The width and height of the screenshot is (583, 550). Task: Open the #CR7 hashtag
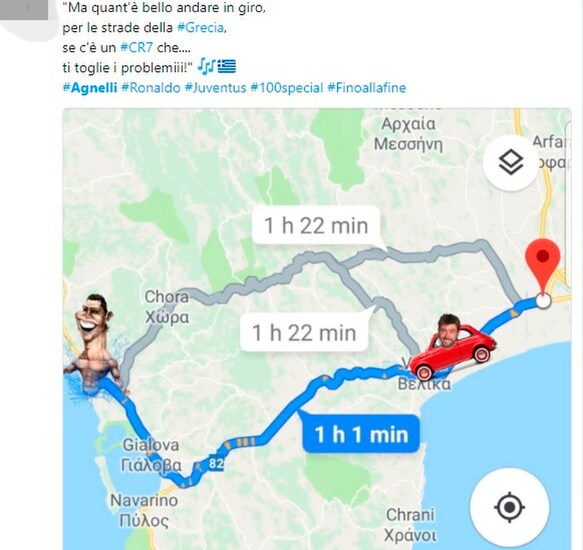click(x=136, y=48)
